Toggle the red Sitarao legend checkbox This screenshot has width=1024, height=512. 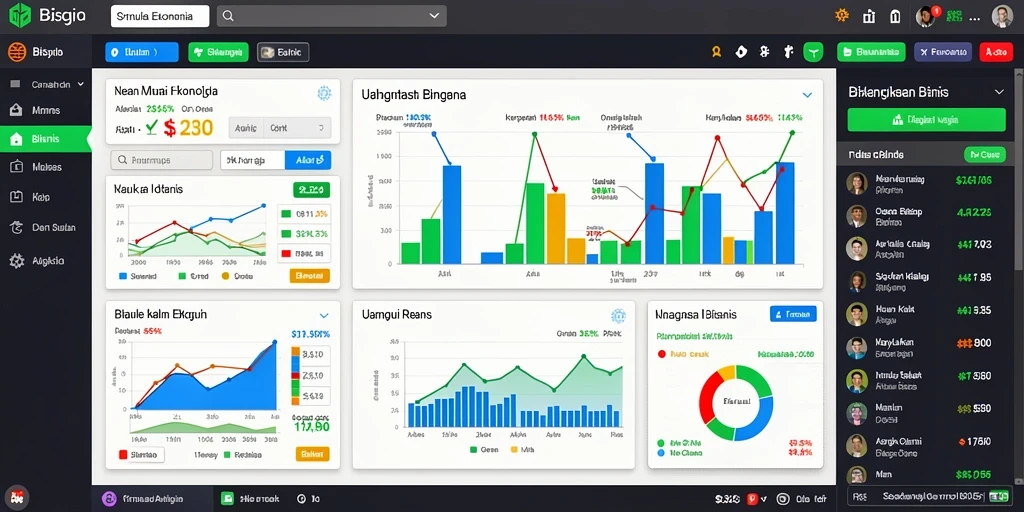click(123, 455)
